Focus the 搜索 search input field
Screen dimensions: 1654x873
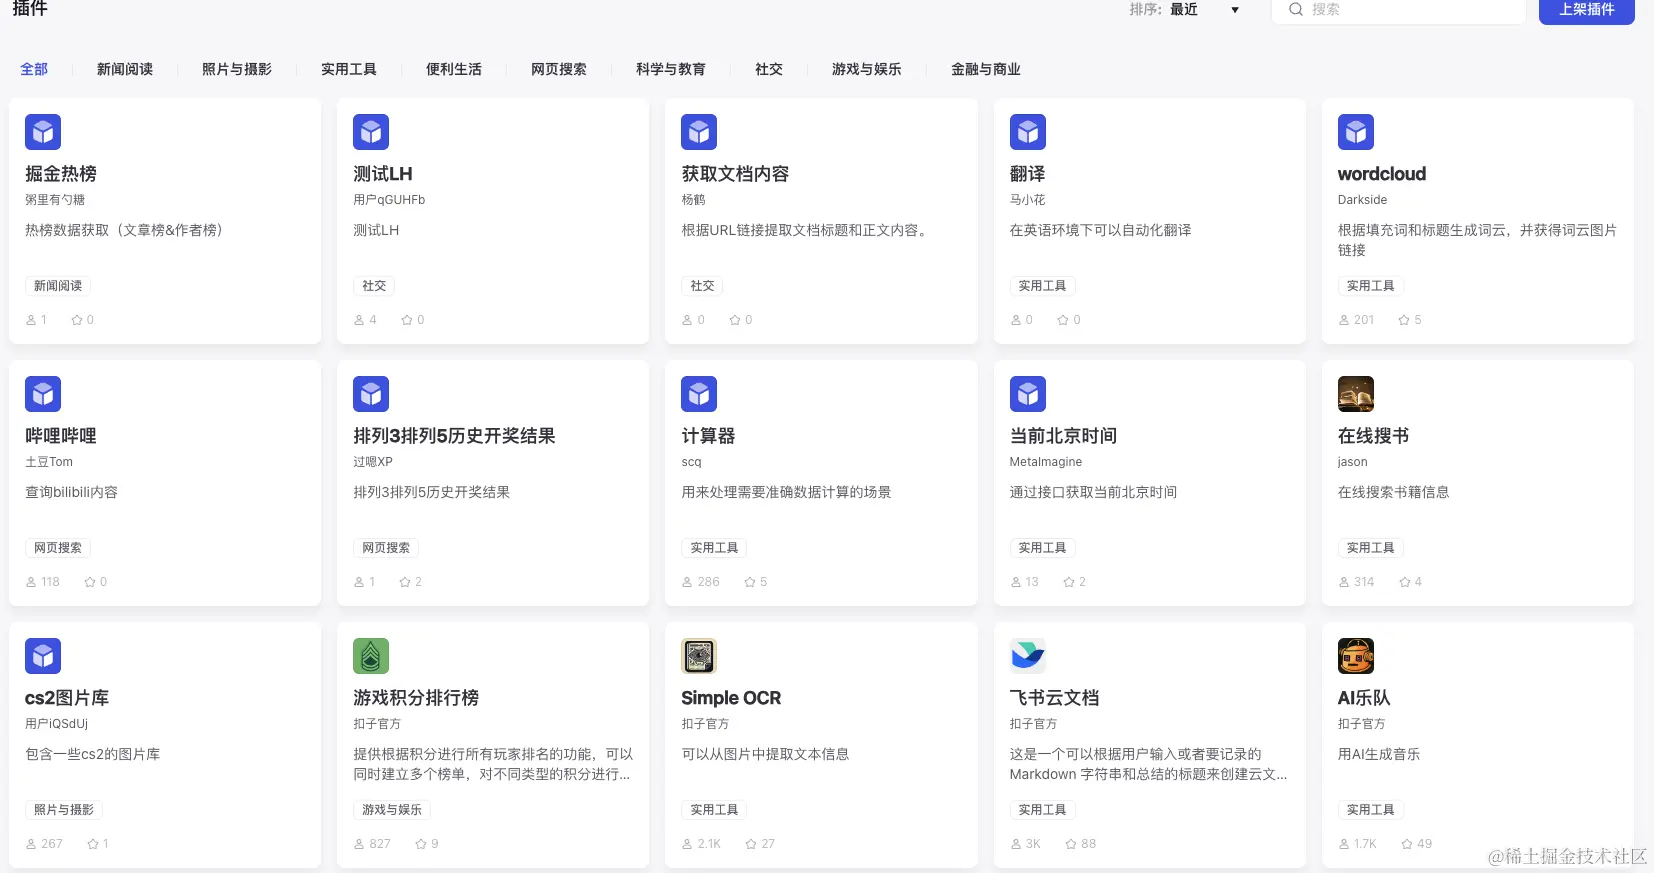(1398, 10)
